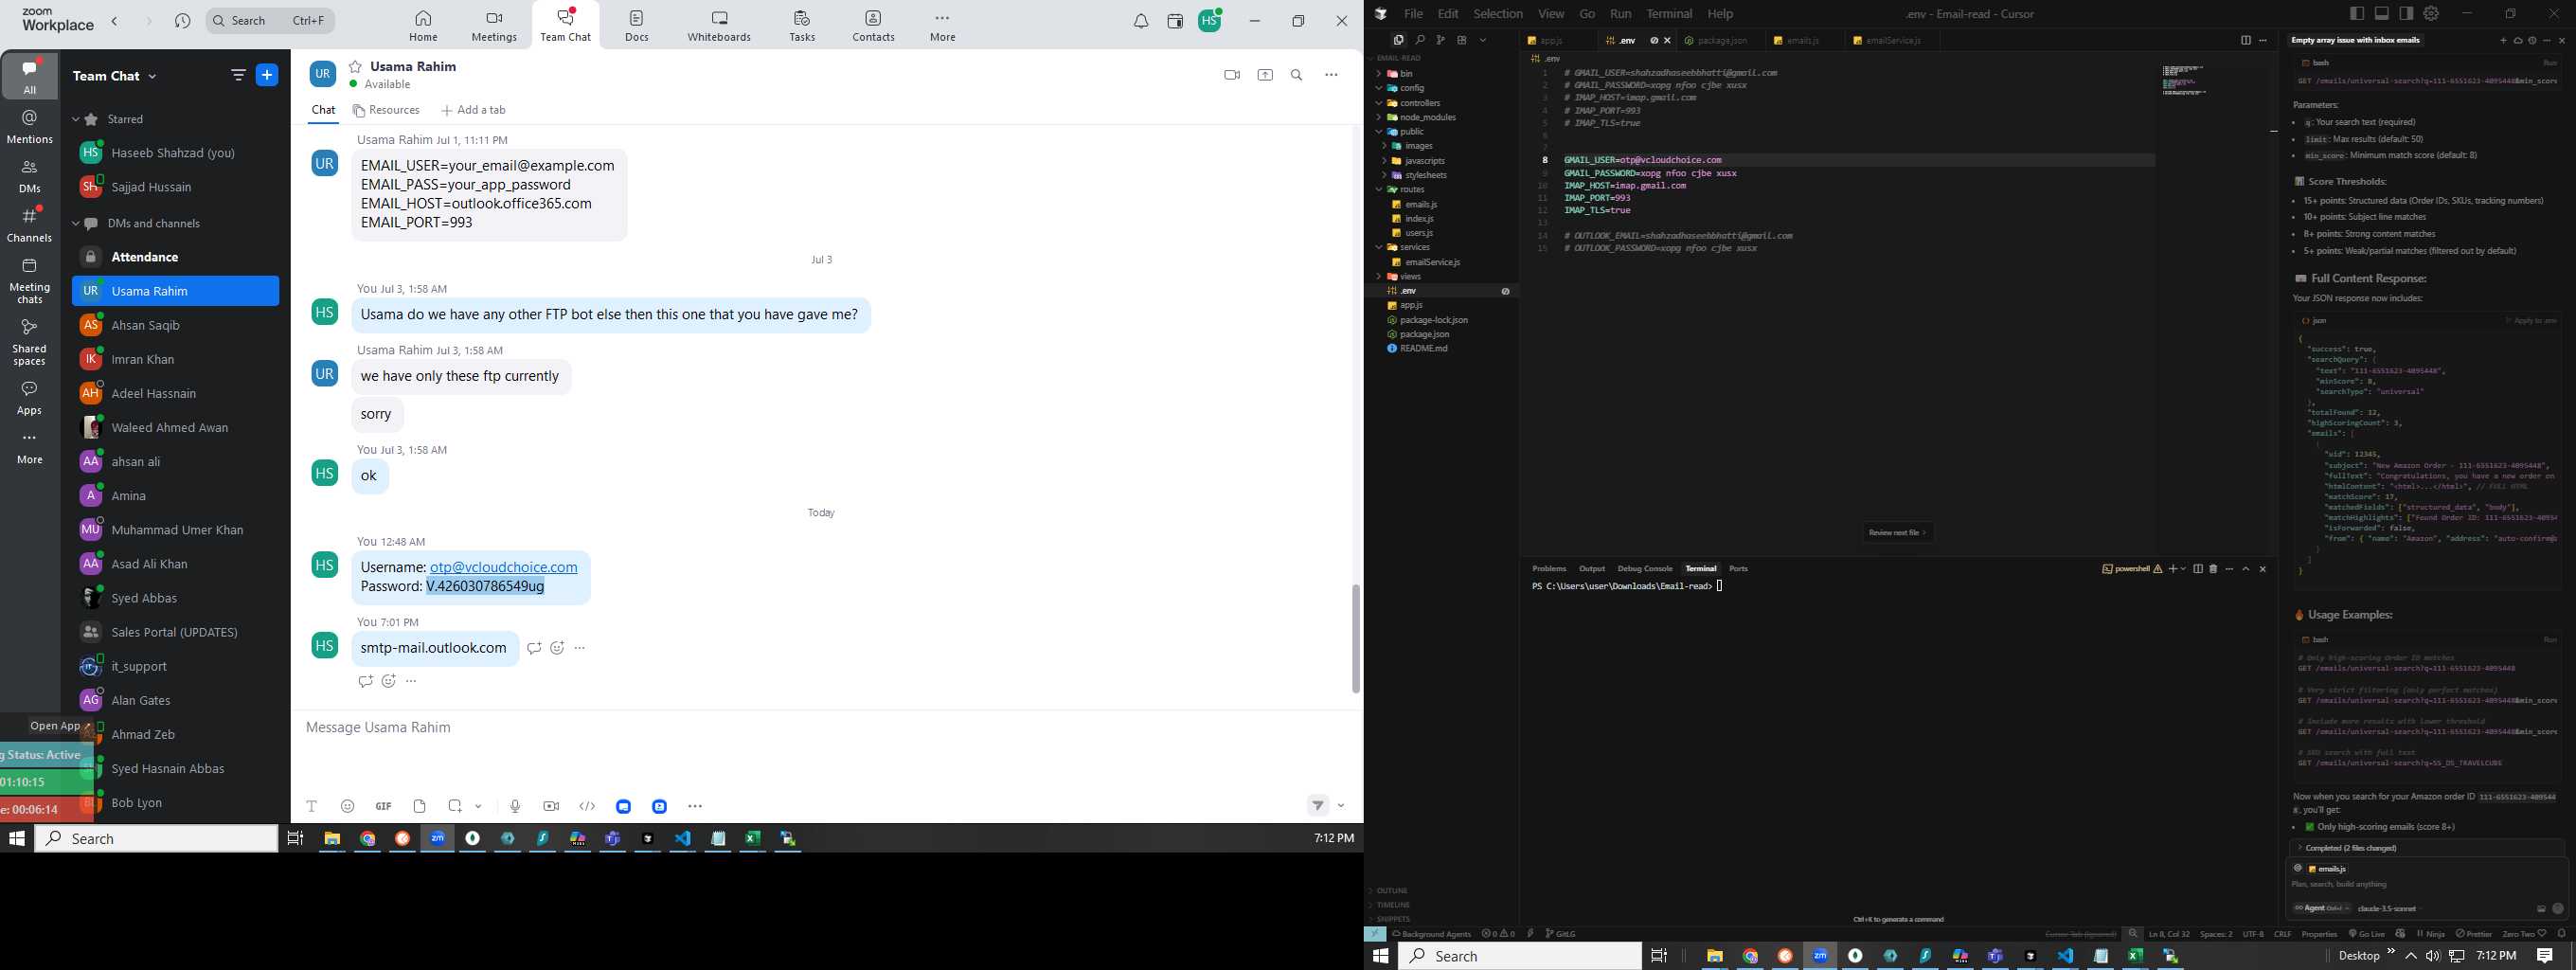Click the share screen icon in chat header
Viewport: 2576px width, 970px height.
tap(1265, 75)
